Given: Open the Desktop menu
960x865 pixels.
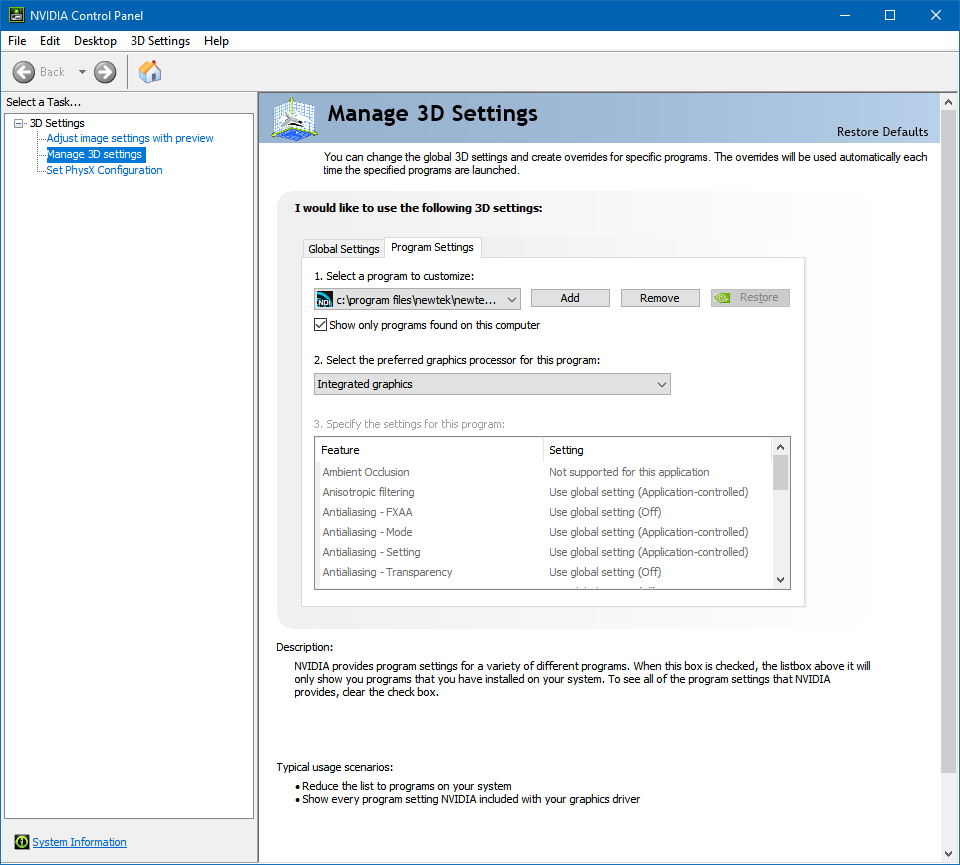Looking at the screenshot, I should 95,41.
